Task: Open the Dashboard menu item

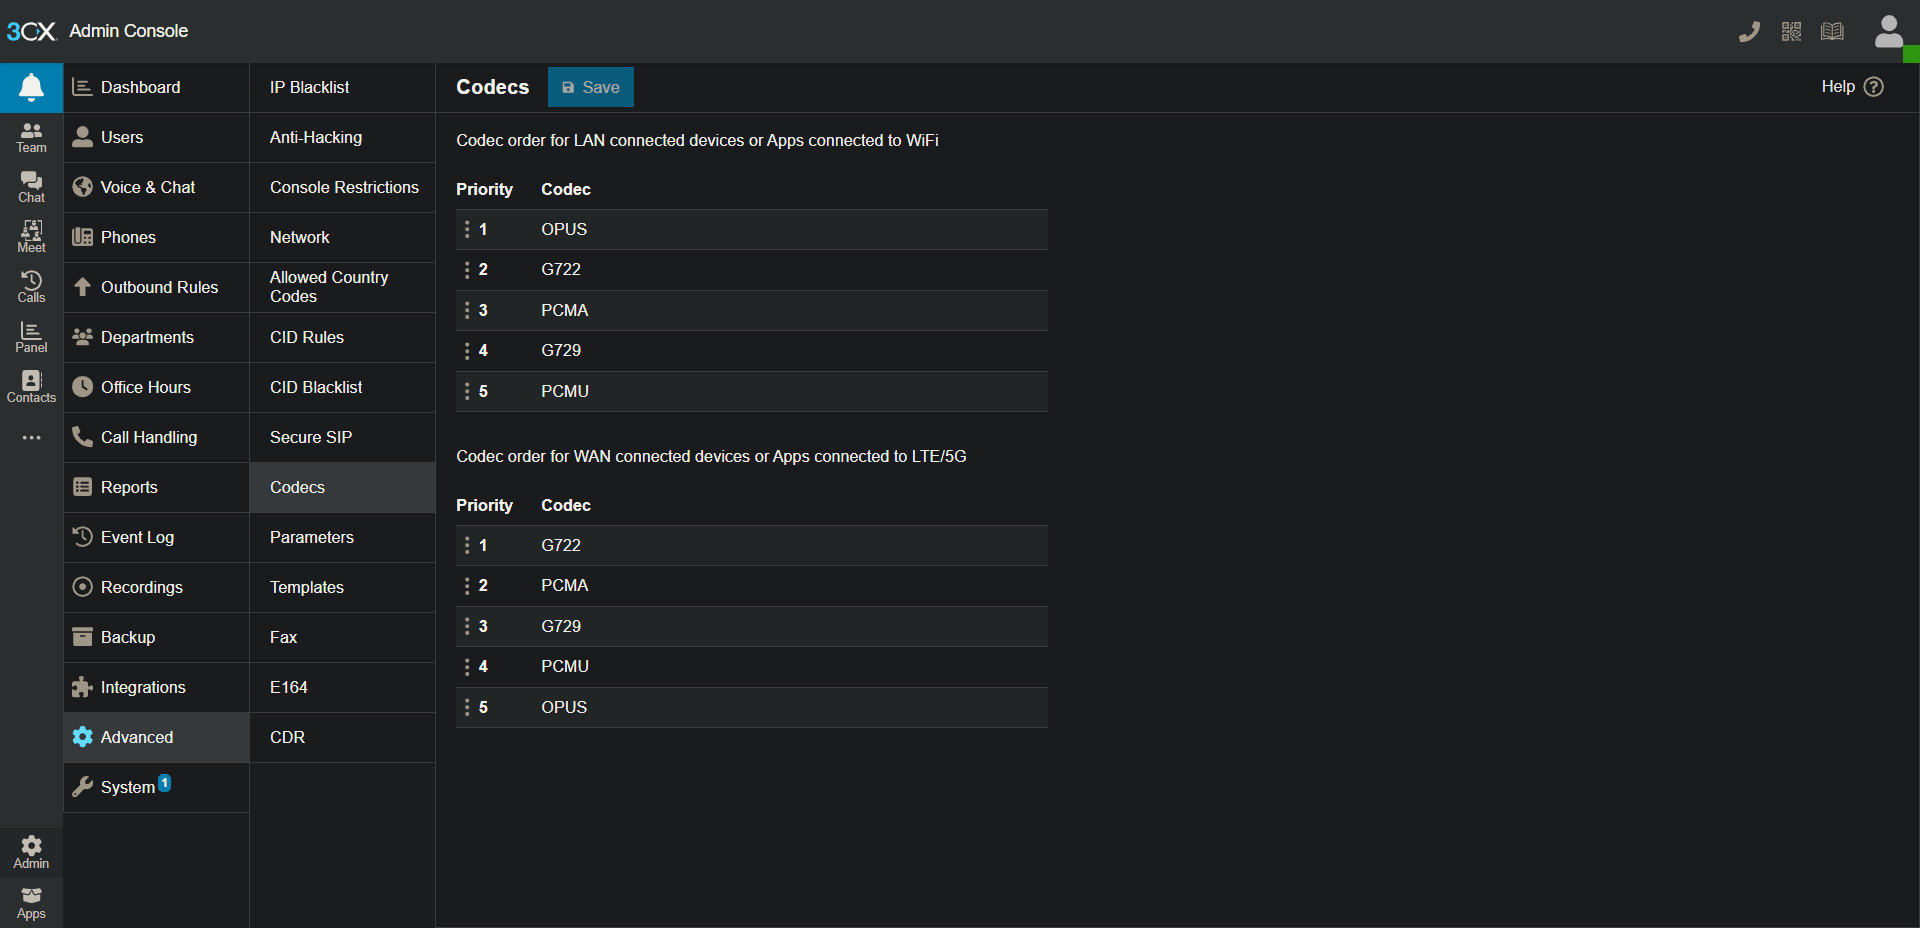Action: pyautogui.click(x=140, y=87)
